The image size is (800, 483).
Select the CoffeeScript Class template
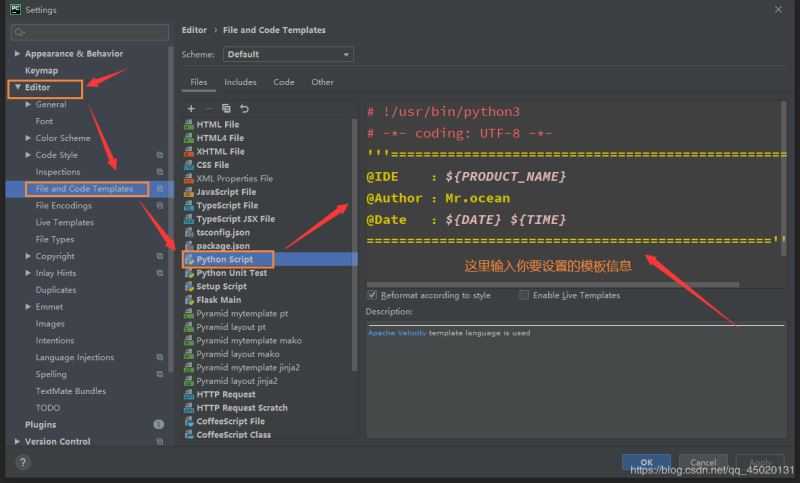(234, 435)
